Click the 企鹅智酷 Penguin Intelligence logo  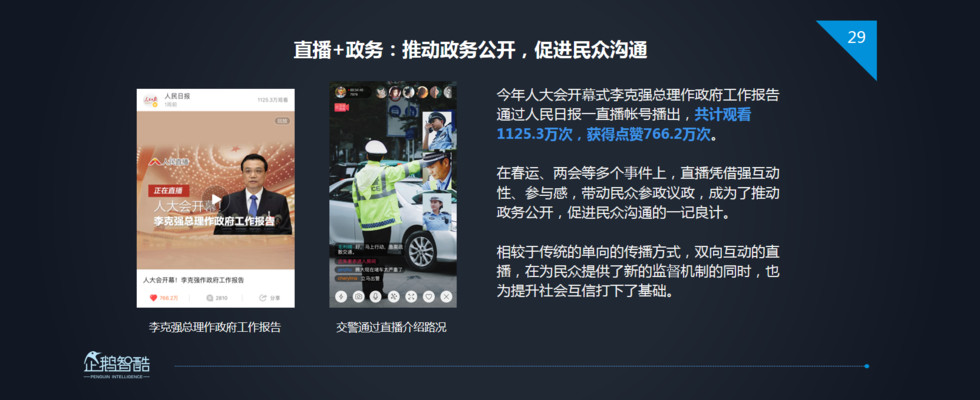pos(117,365)
